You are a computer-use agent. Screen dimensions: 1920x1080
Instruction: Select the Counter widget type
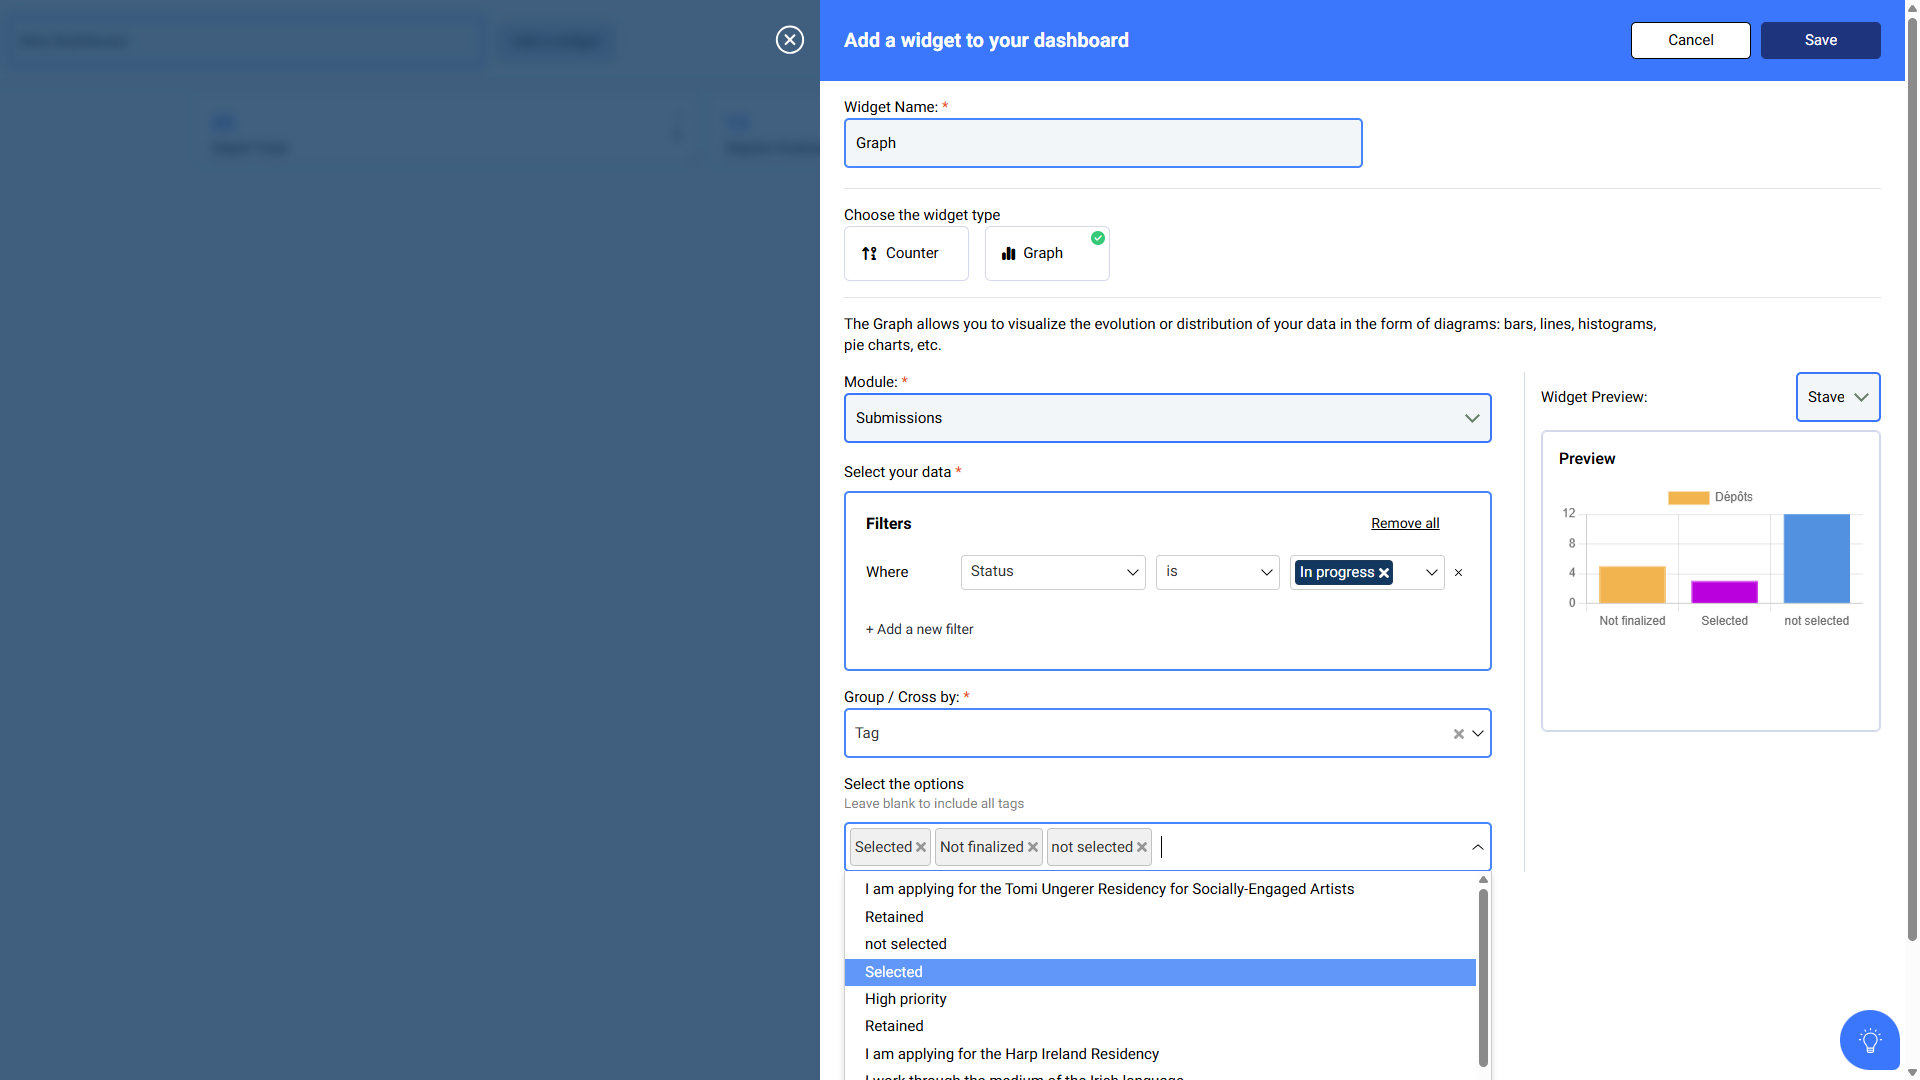tap(906, 253)
